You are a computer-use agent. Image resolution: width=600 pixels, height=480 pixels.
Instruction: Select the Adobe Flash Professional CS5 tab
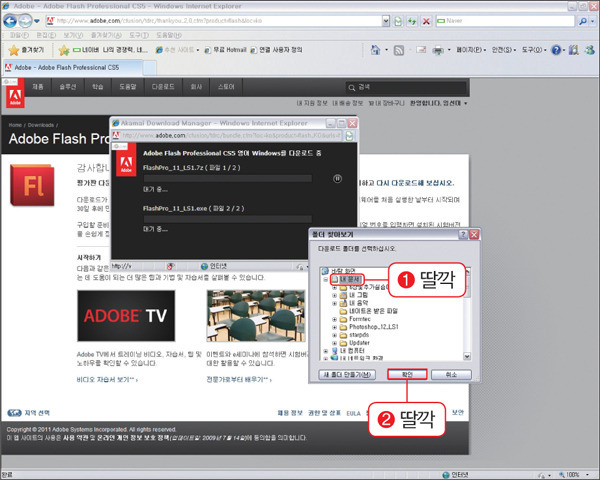pos(73,68)
